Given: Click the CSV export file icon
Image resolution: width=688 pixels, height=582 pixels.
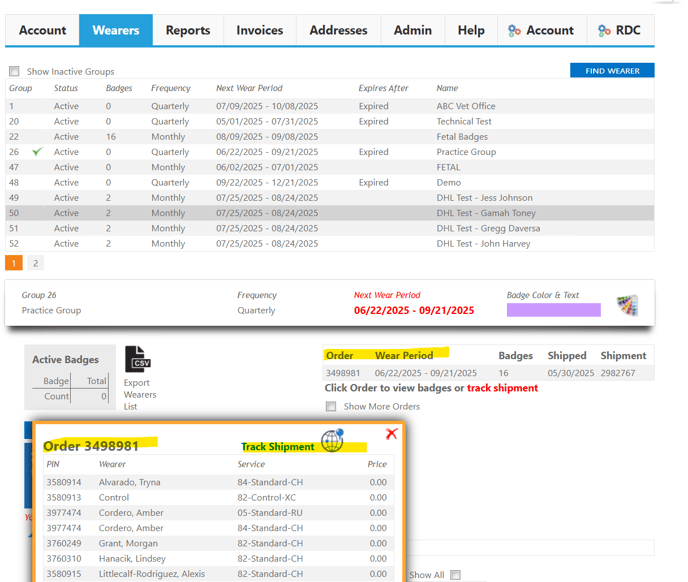Looking at the screenshot, I should click(138, 359).
